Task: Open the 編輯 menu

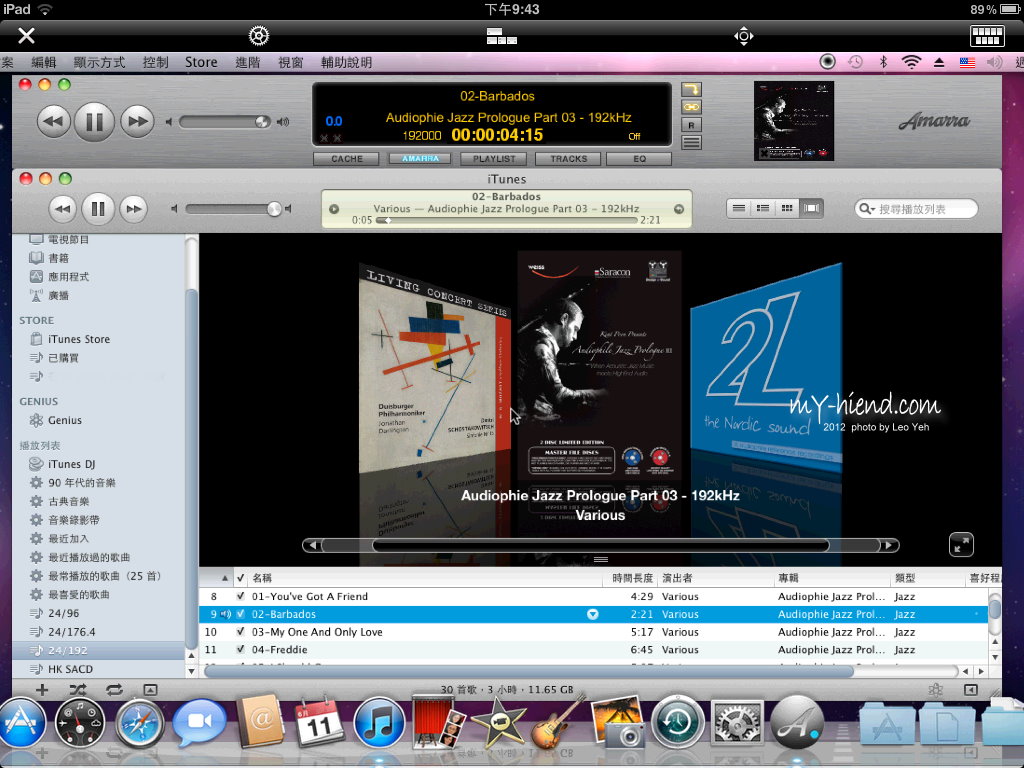Action: tap(44, 62)
